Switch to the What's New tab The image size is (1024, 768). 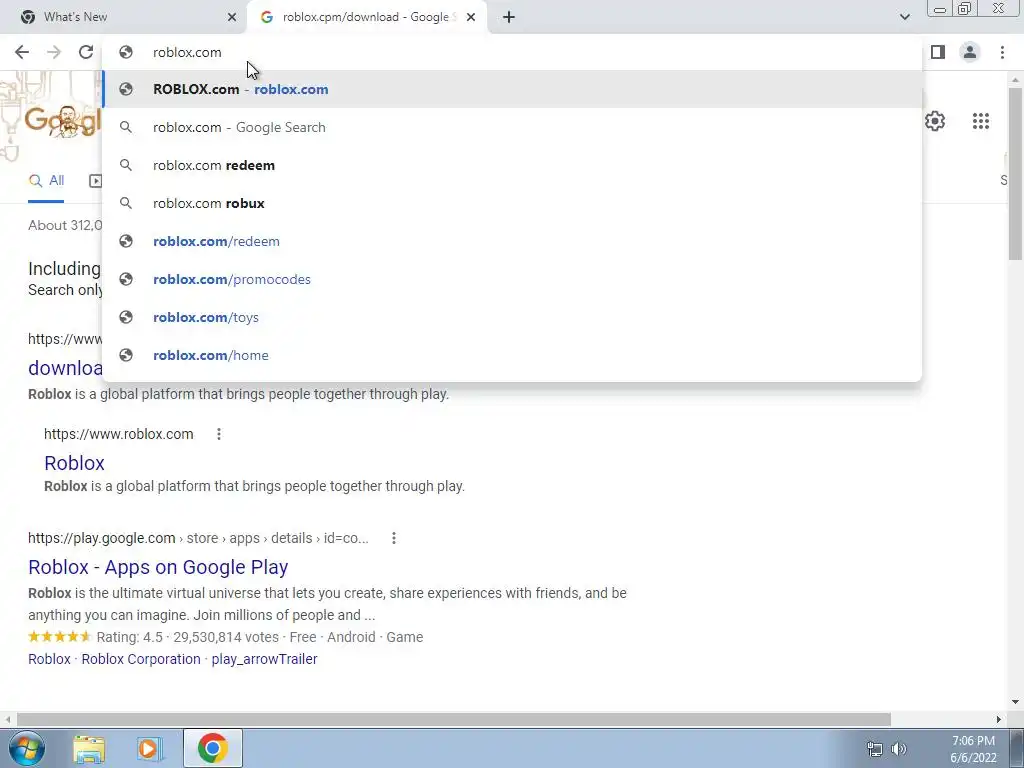pos(123,17)
